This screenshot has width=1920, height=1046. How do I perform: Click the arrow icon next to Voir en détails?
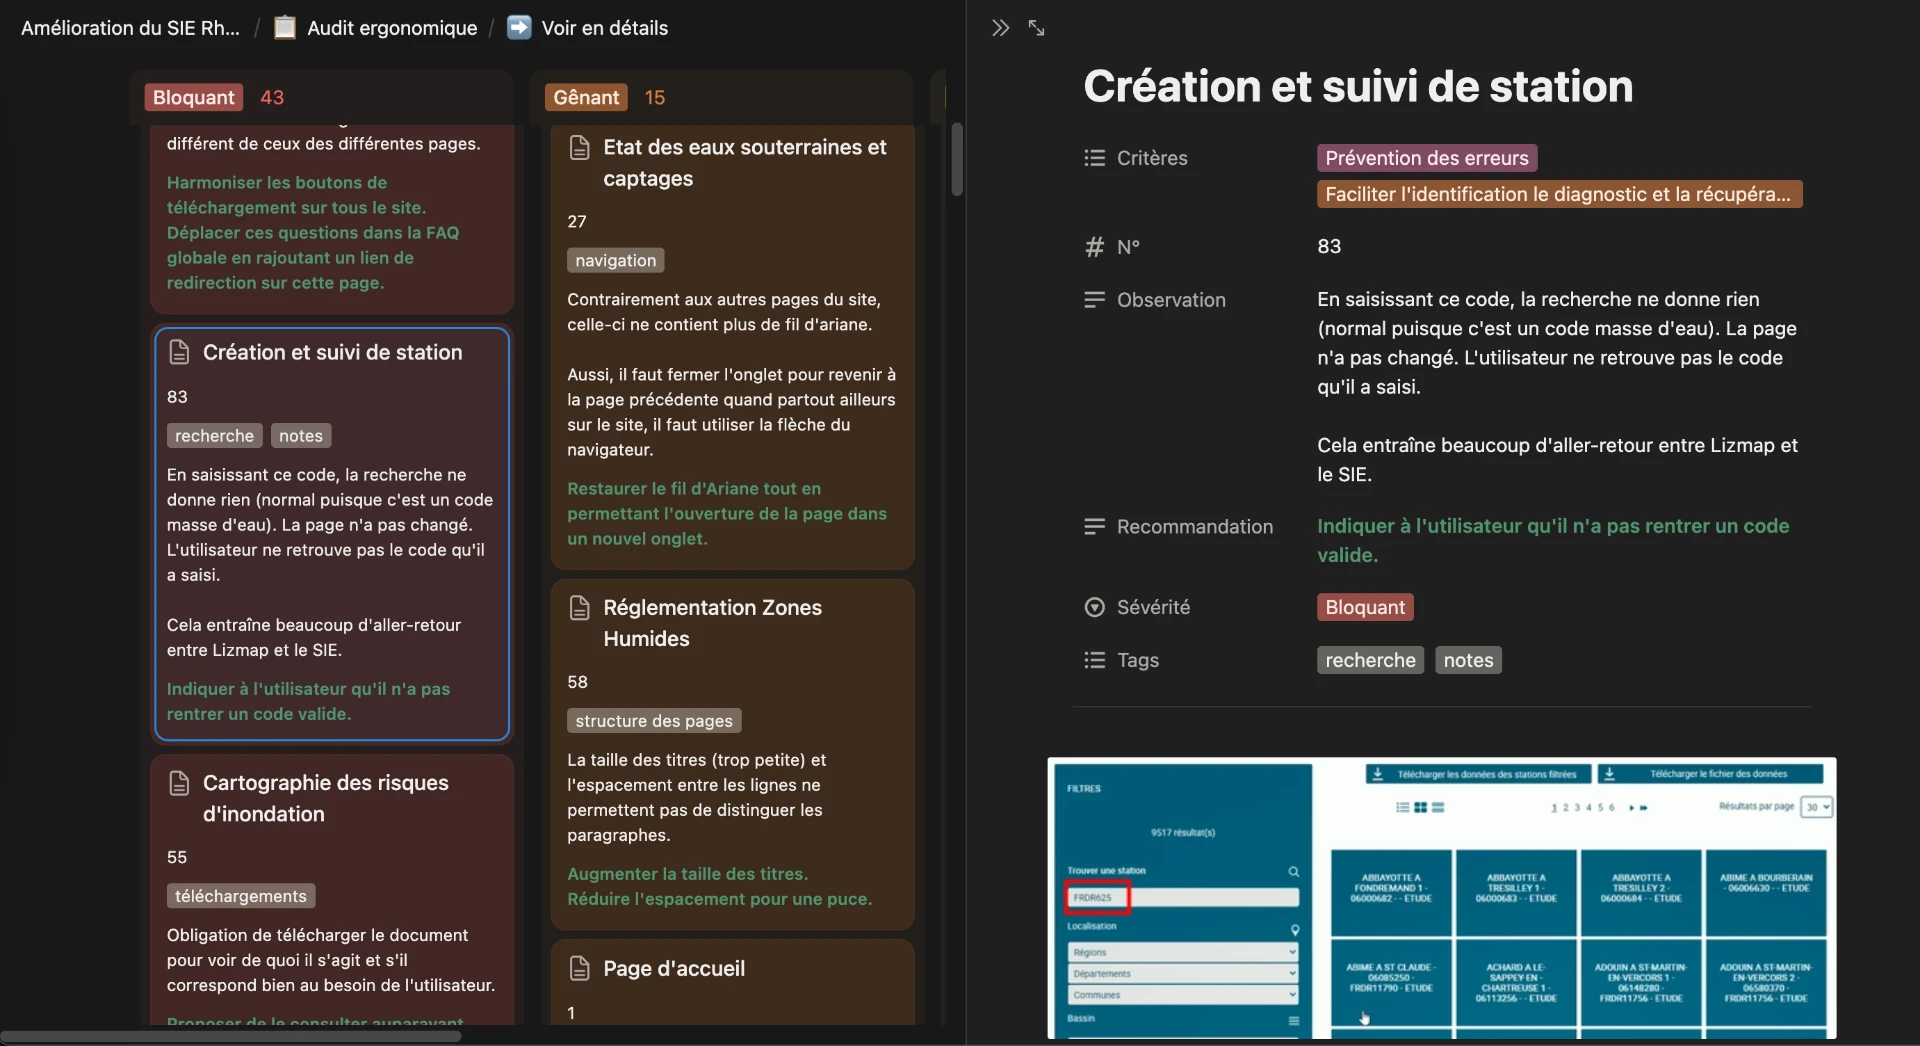click(519, 28)
